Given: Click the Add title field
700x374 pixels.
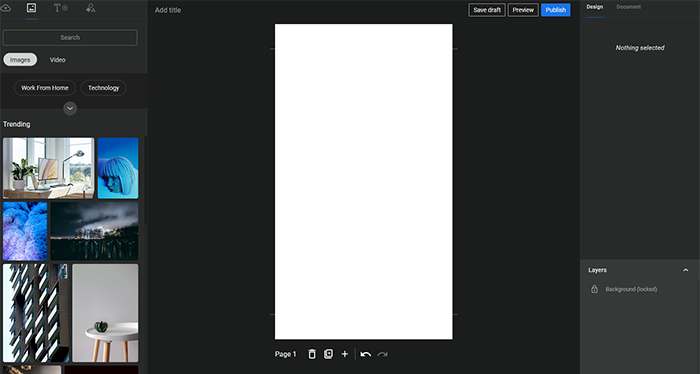Looking at the screenshot, I should click(168, 10).
